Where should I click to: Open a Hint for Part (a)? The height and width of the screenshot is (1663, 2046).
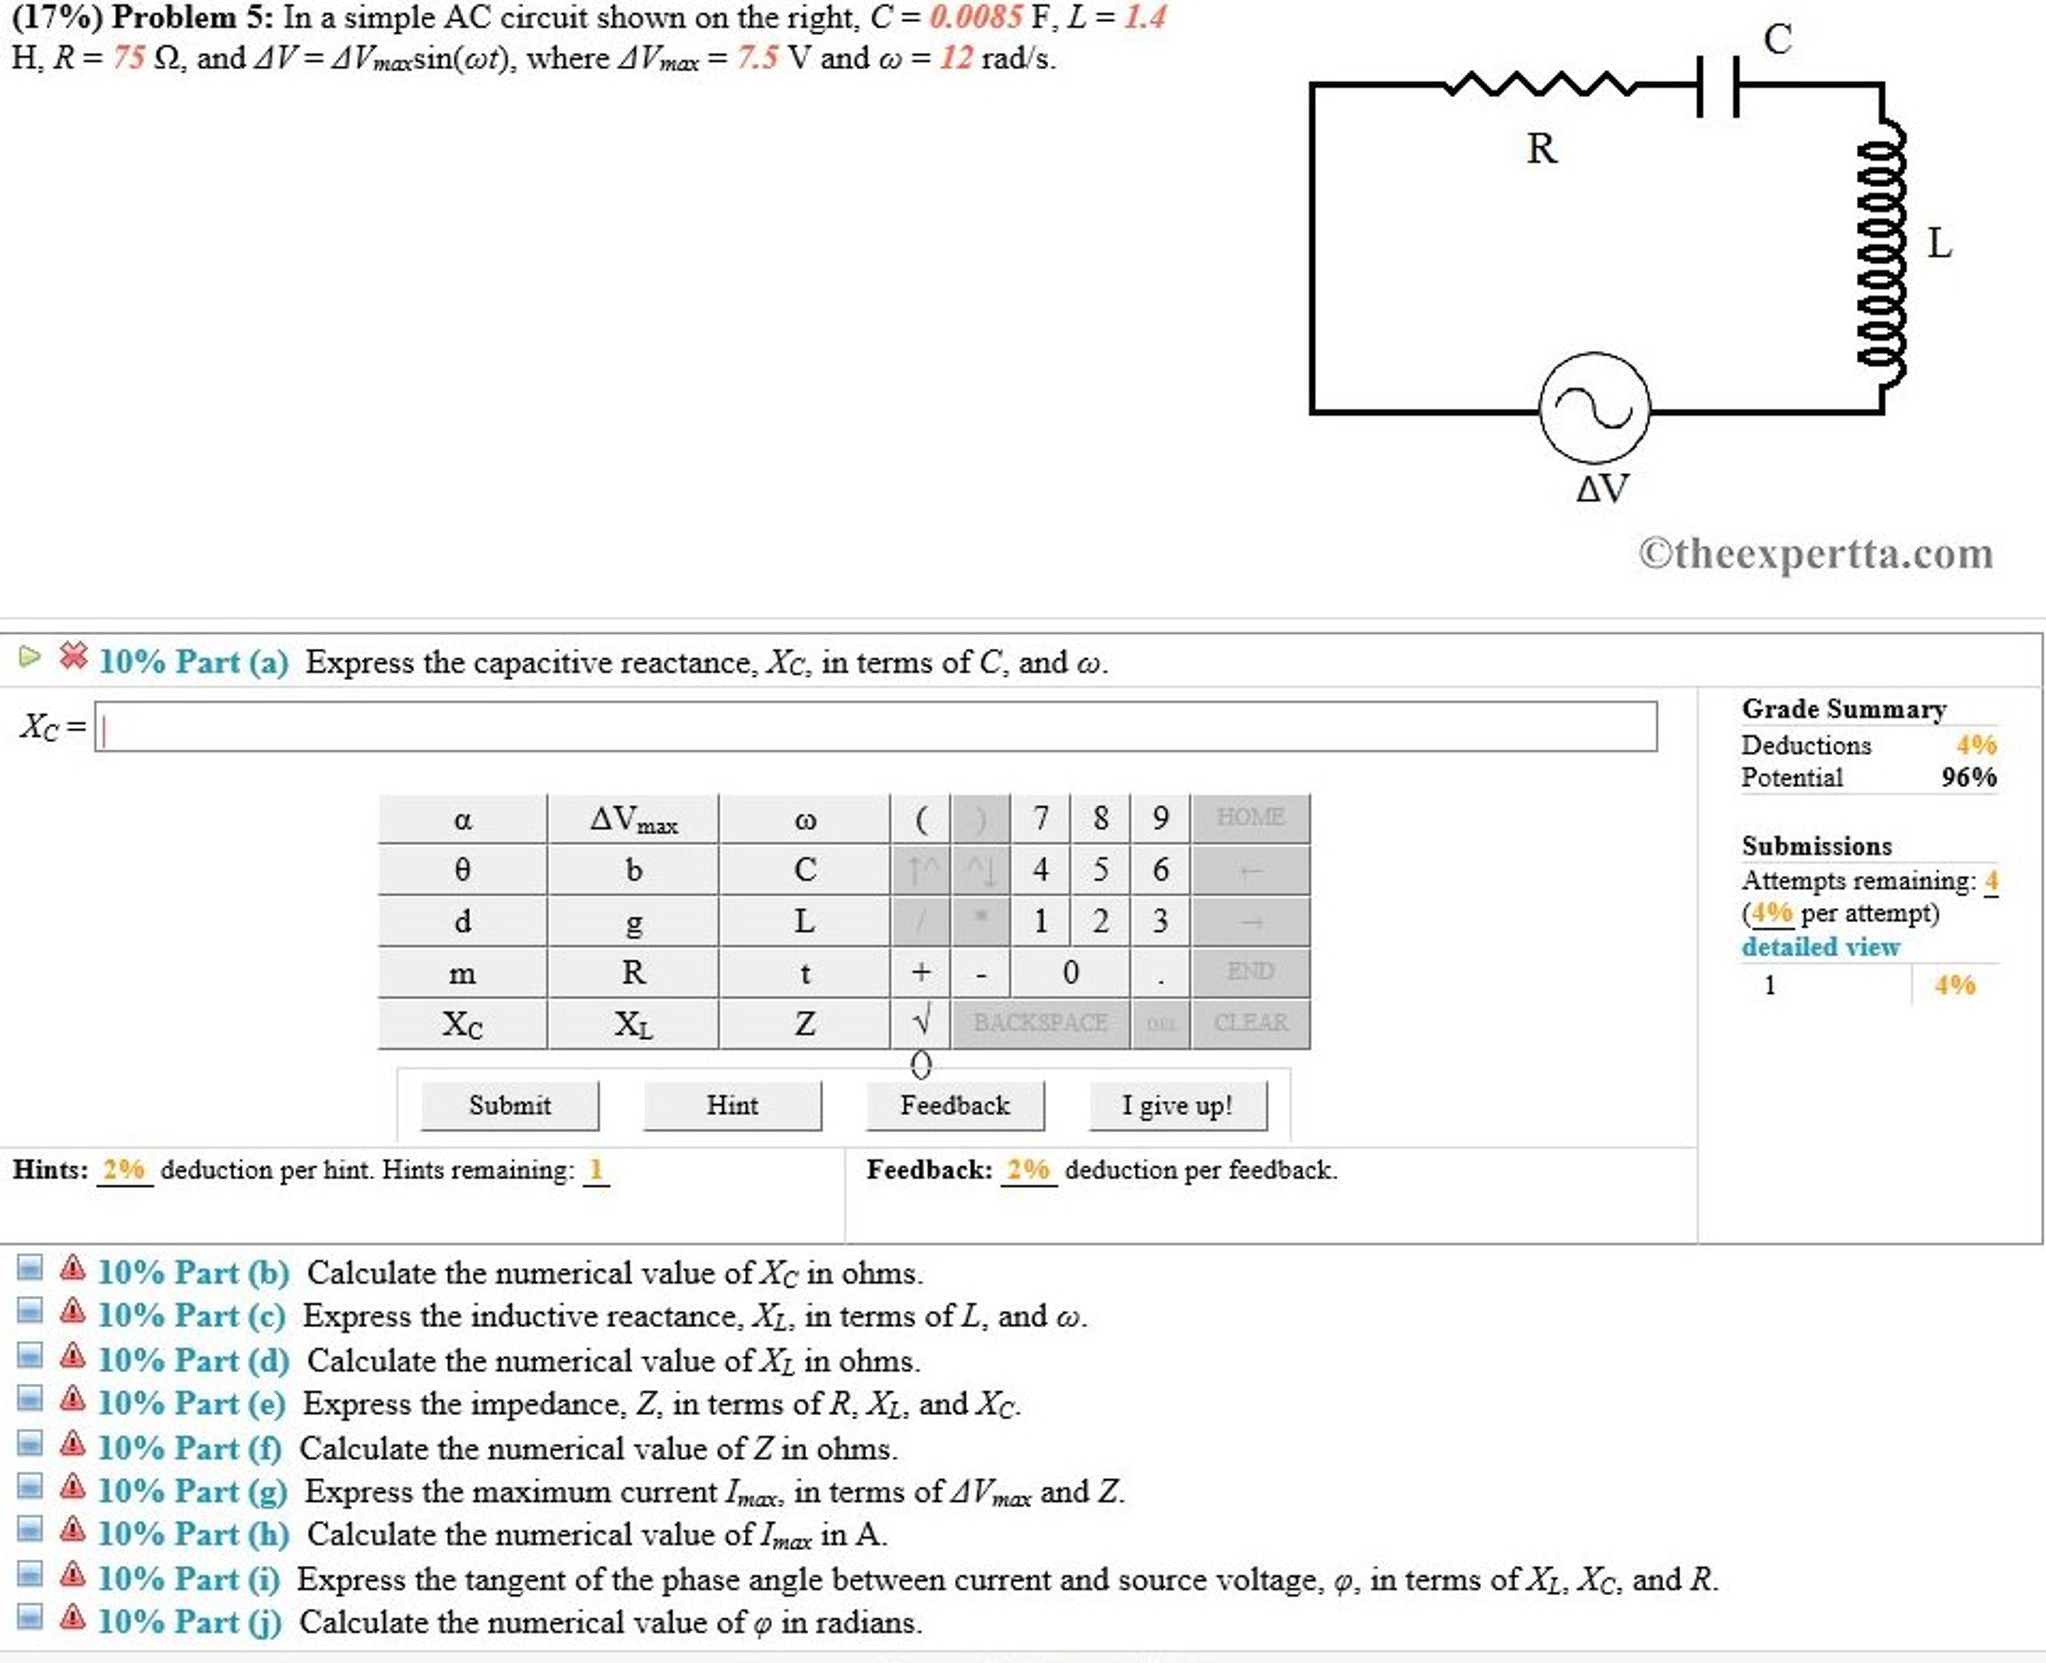(x=733, y=1106)
